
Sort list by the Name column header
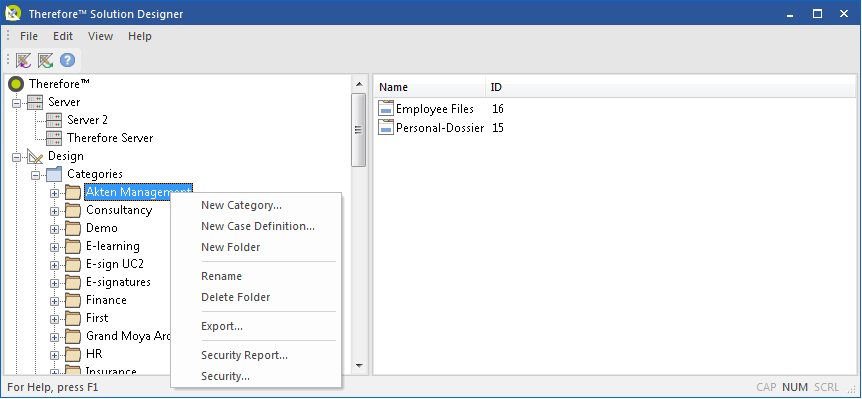[x=430, y=87]
